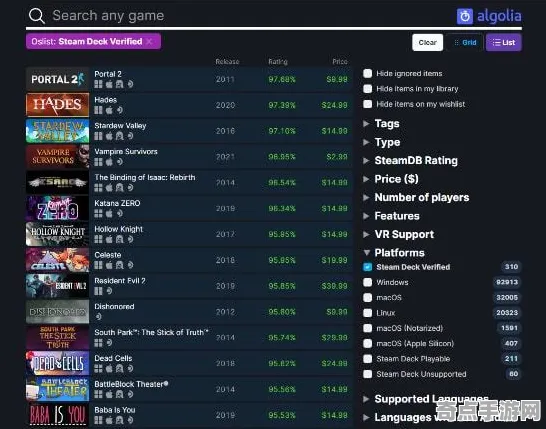Image resolution: width=546 pixels, height=429 pixels.
Task: Sort by the Price column header
Action: tap(340, 62)
